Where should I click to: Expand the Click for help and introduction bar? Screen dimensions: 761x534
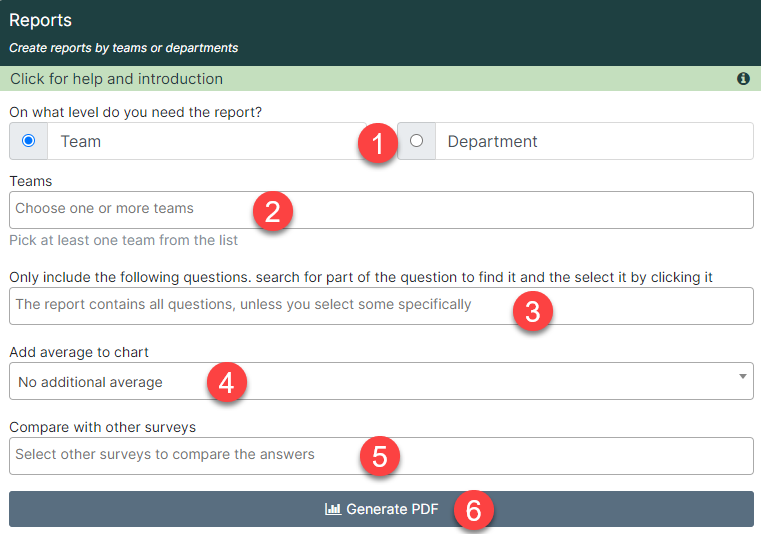coord(380,79)
